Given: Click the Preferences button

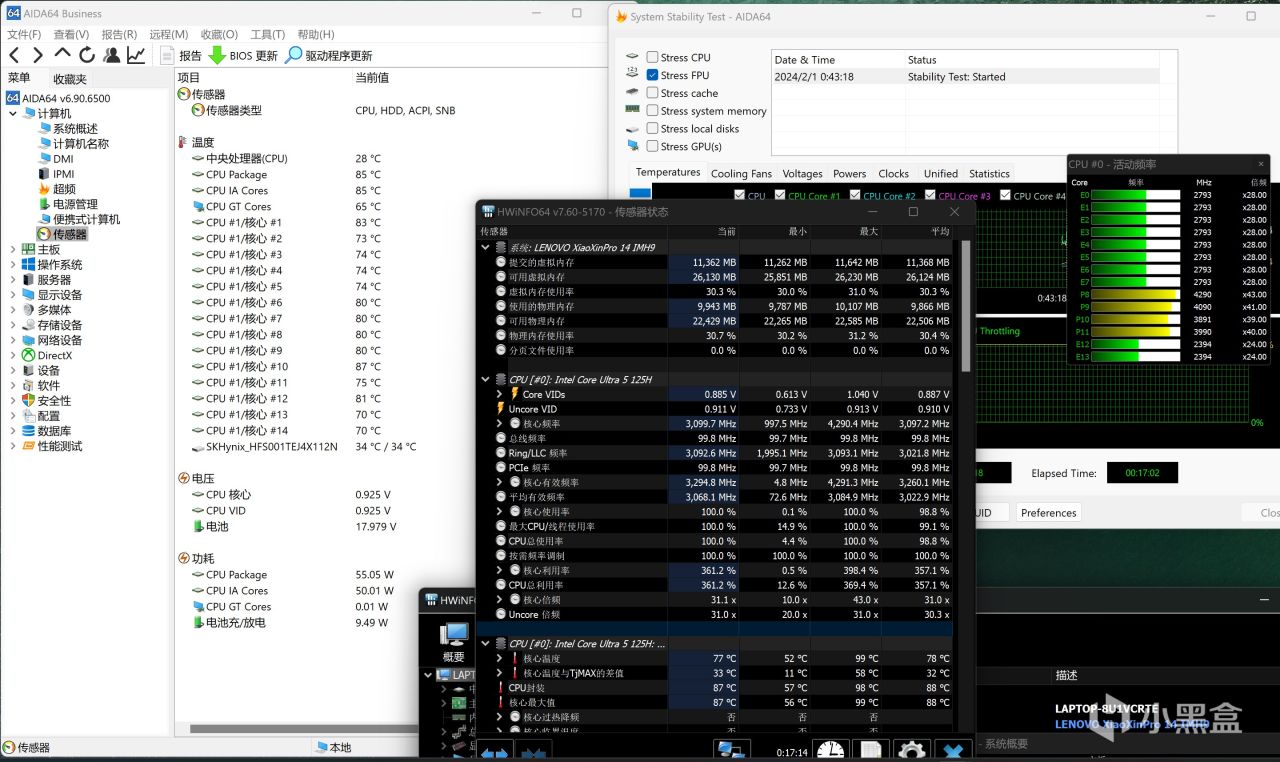Looking at the screenshot, I should 1049,513.
